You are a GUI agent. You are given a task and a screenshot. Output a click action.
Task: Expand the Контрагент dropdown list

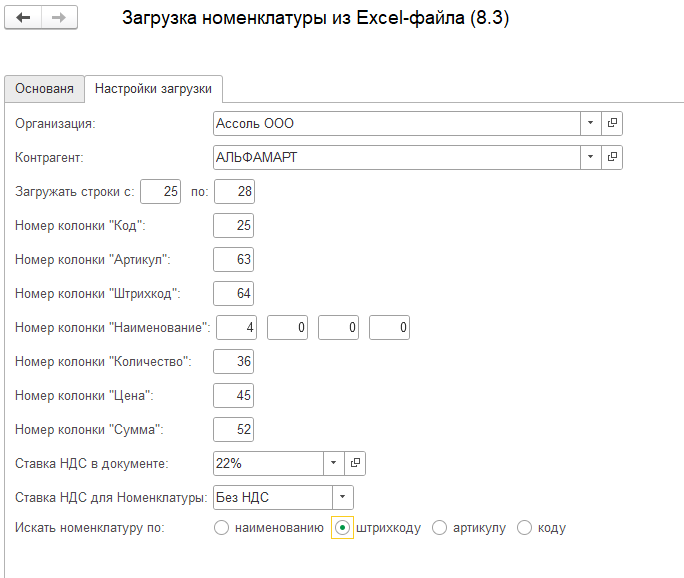coord(591,157)
